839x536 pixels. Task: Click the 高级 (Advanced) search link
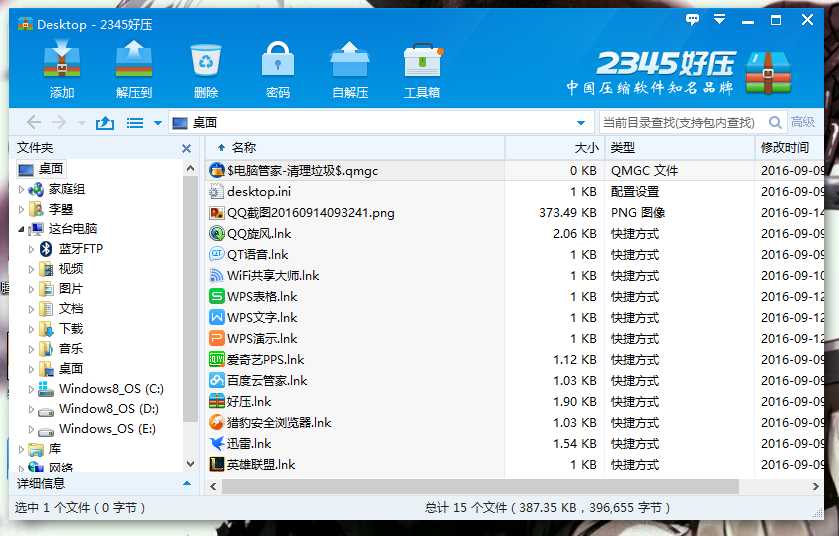[803, 122]
